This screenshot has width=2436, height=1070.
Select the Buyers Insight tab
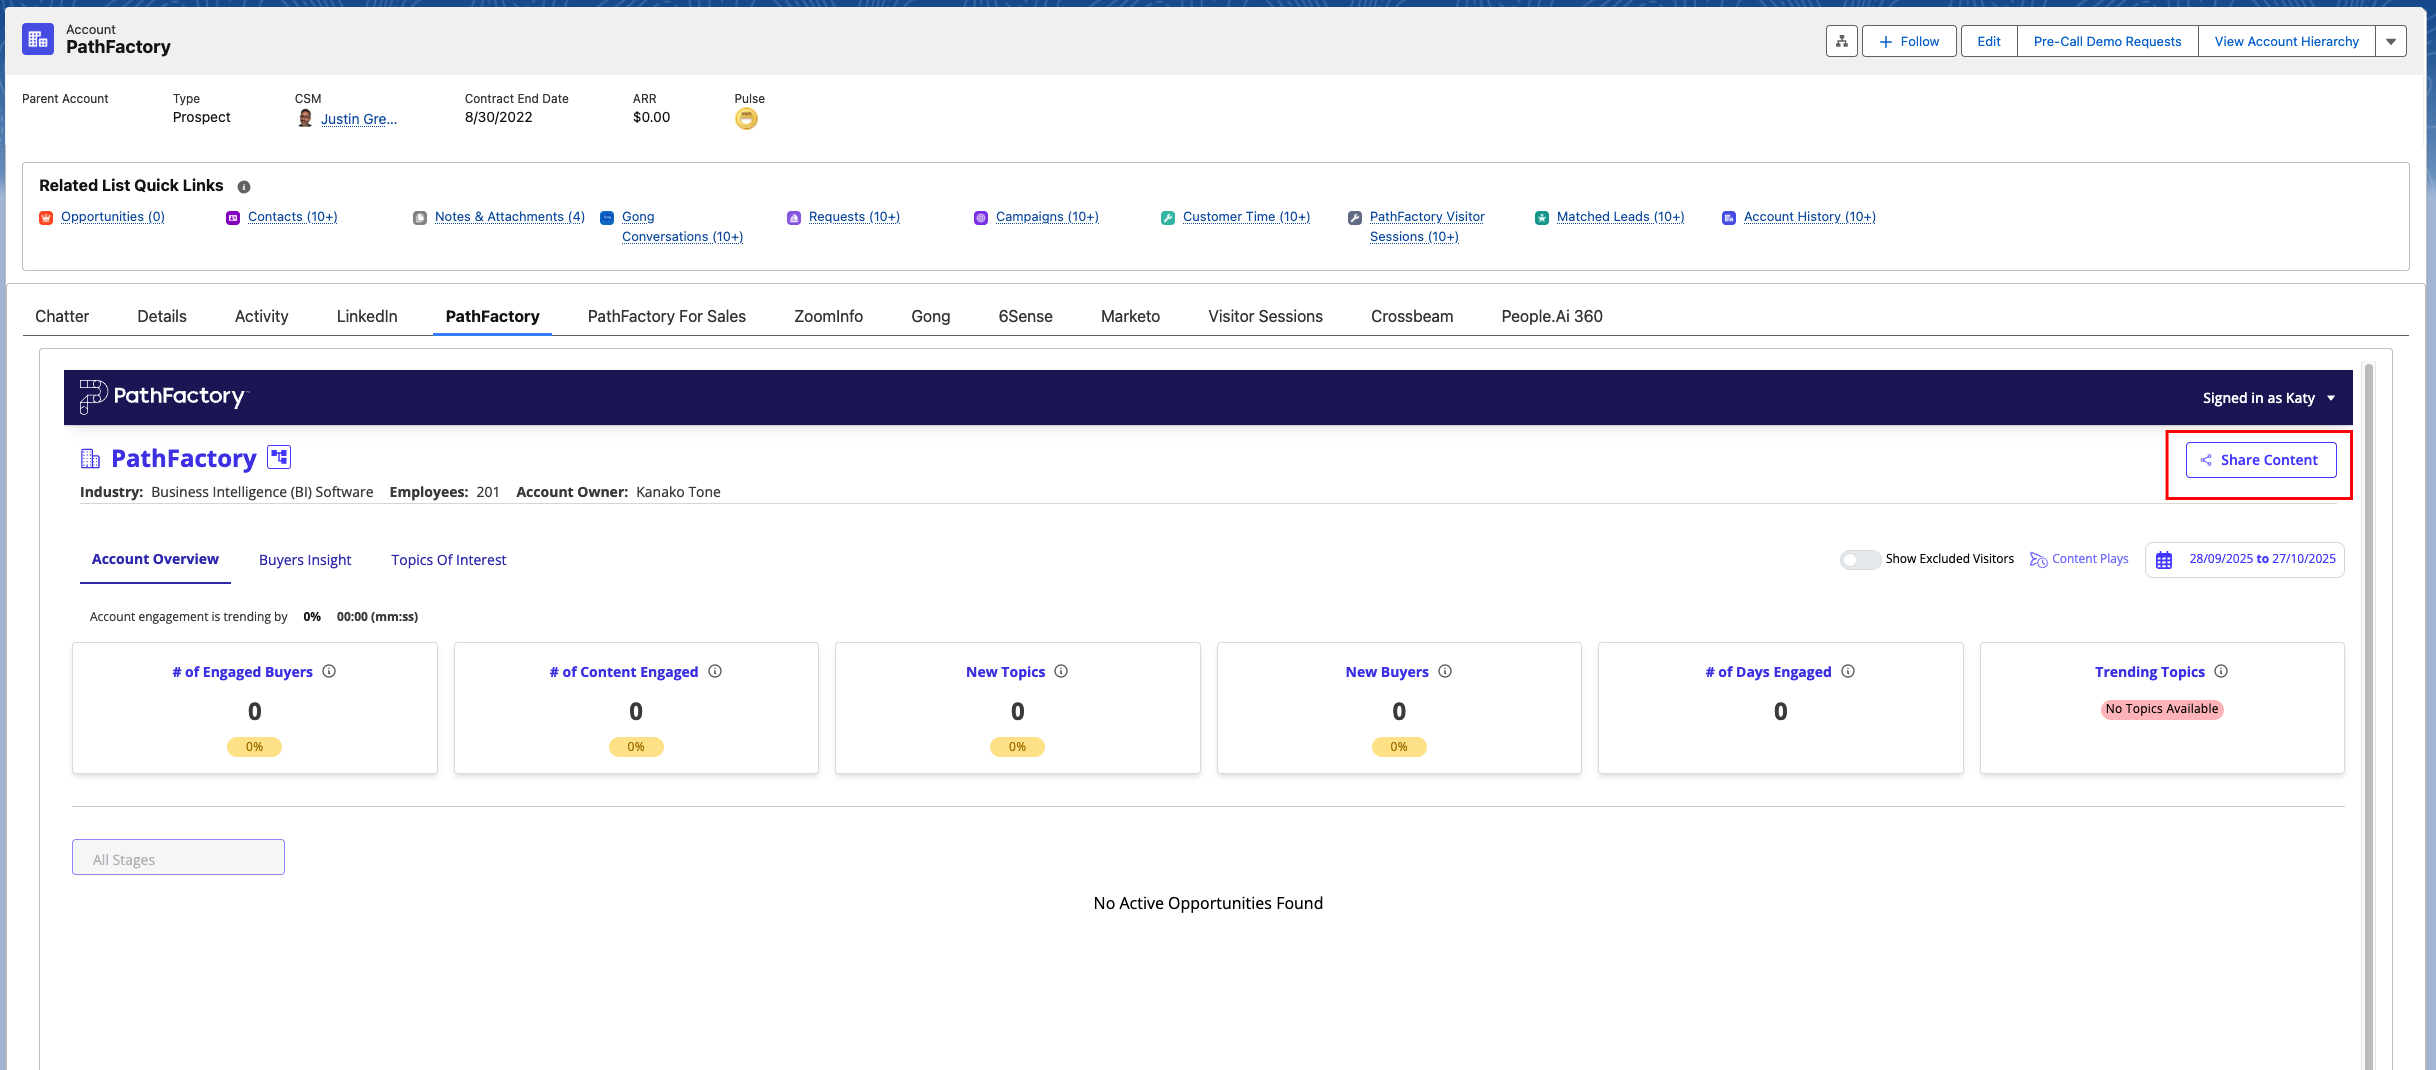pos(305,560)
